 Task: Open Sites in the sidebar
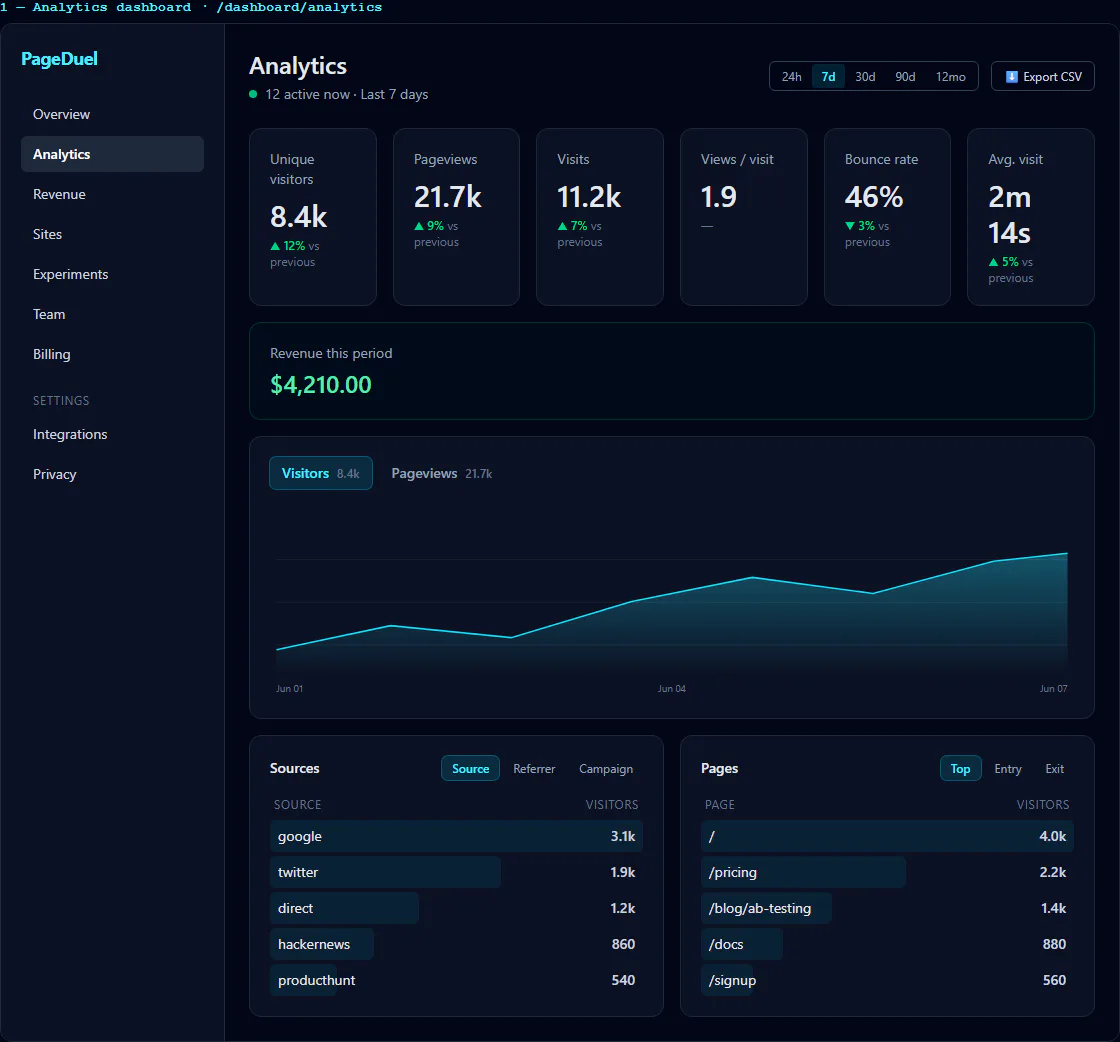(x=112, y=234)
